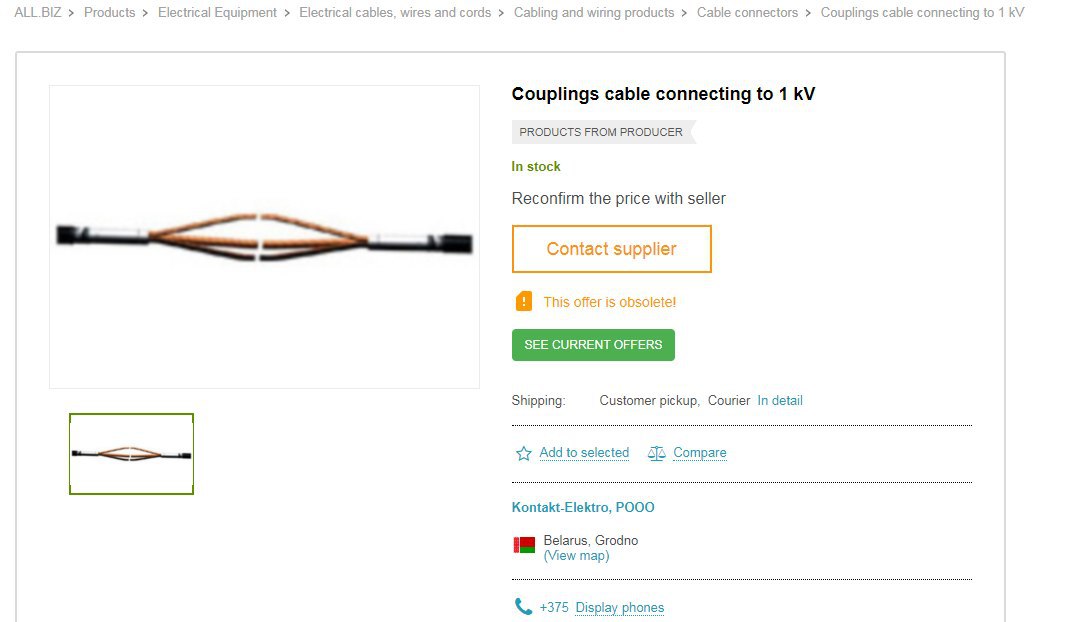Viewport: 1075px width, 622px height.
Task: Click the Contact supplier button
Action: (612, 249)
